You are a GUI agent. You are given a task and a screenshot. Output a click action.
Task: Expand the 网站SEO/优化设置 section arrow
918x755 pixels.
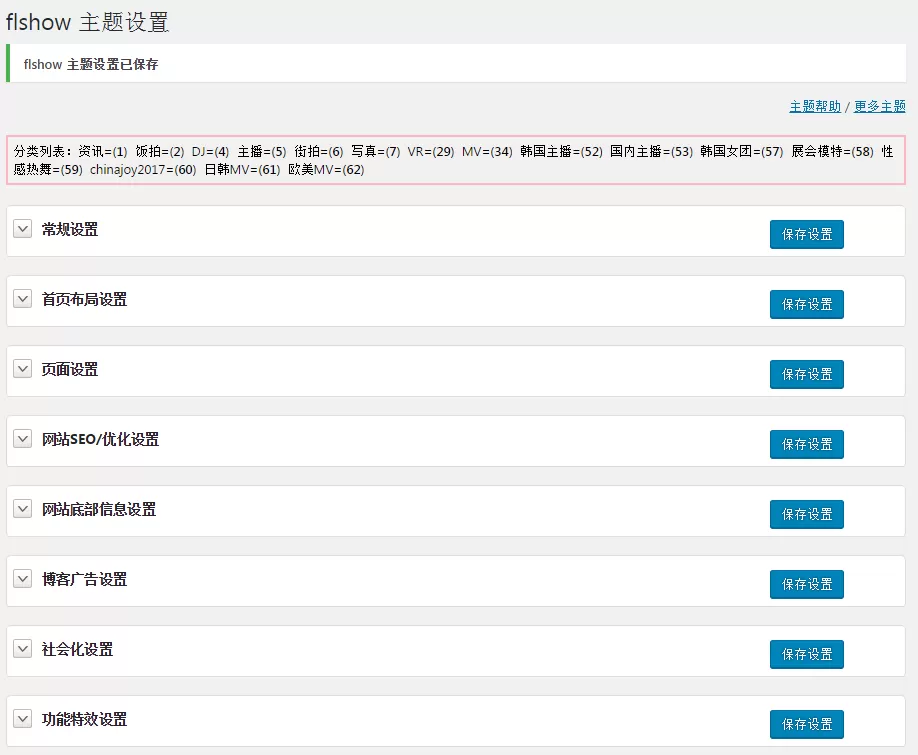pos(23,439)
